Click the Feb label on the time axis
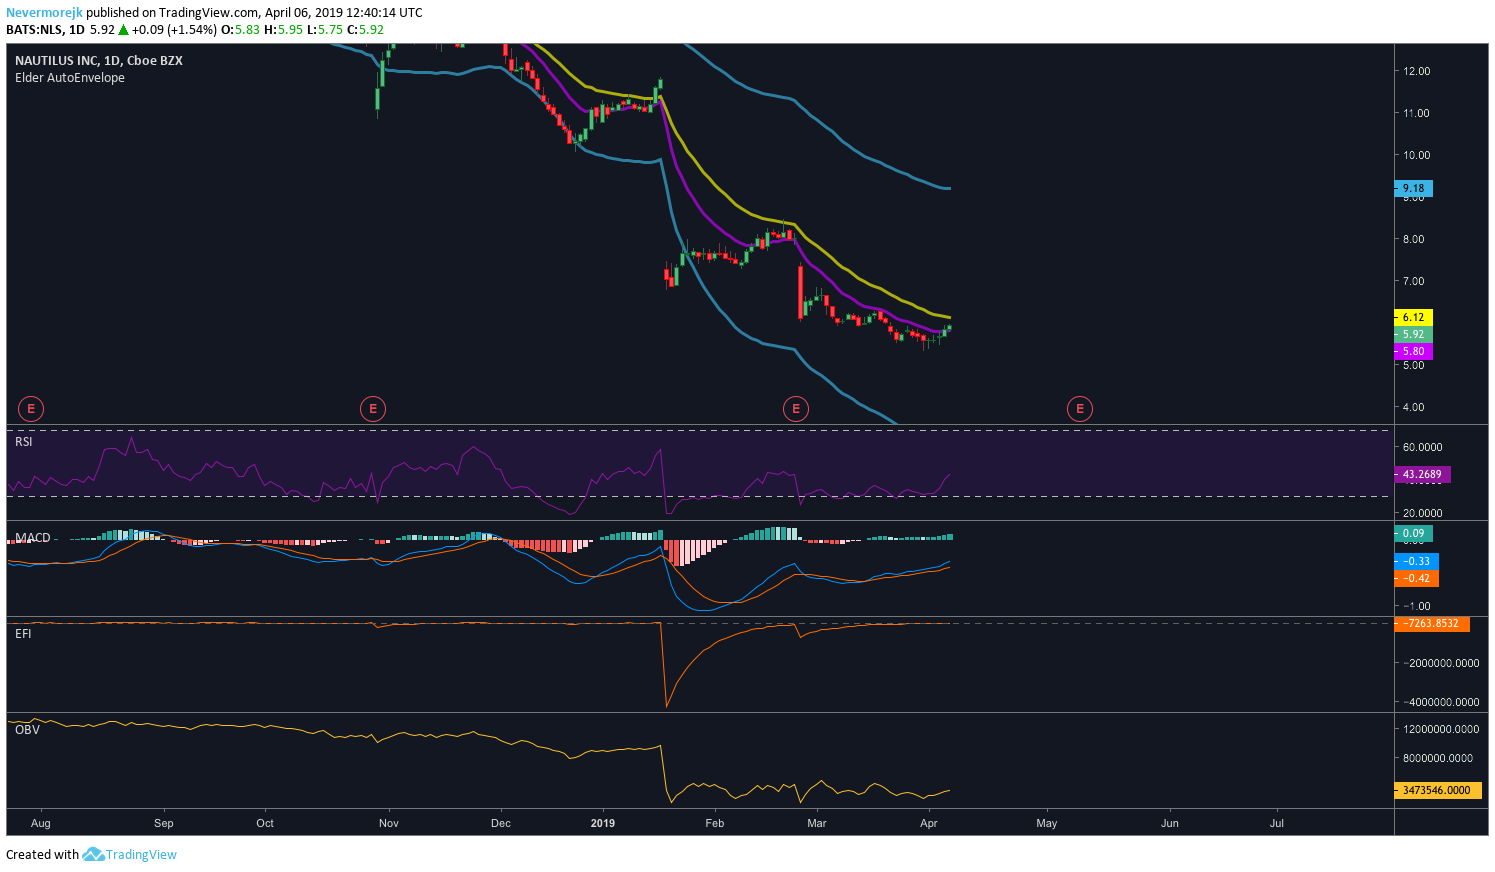 (x=715, y=823)
